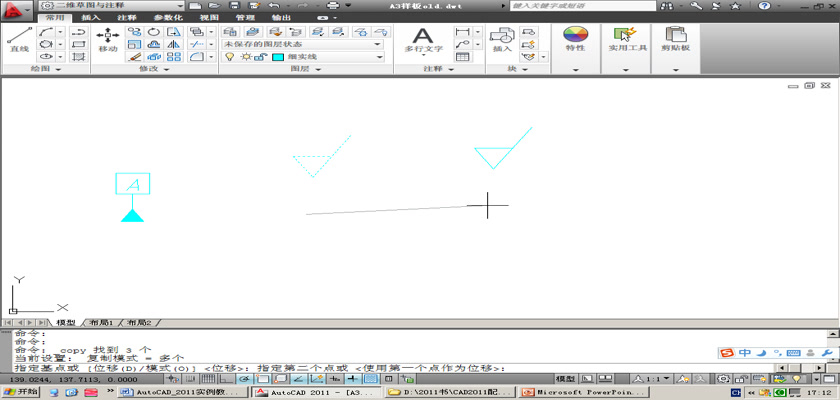
Task: Click the keyword search input field
Action: [x=582, y=6]
